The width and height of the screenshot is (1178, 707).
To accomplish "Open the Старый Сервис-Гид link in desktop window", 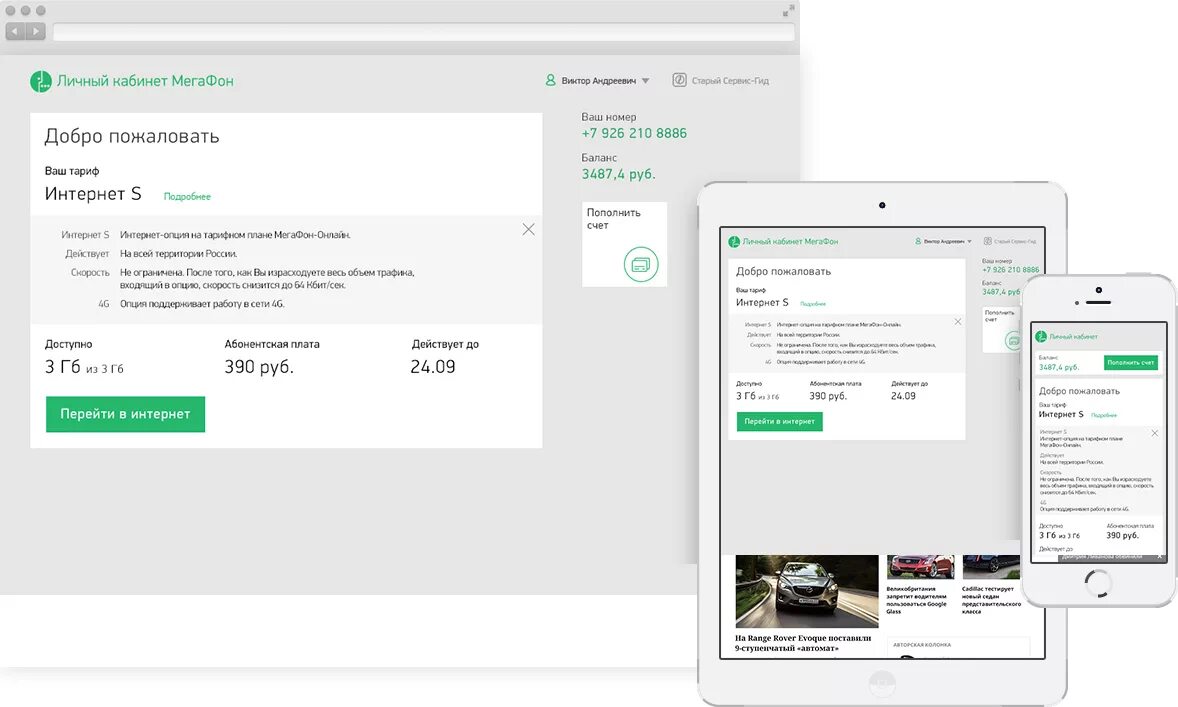I will click(x=729, y=80).
